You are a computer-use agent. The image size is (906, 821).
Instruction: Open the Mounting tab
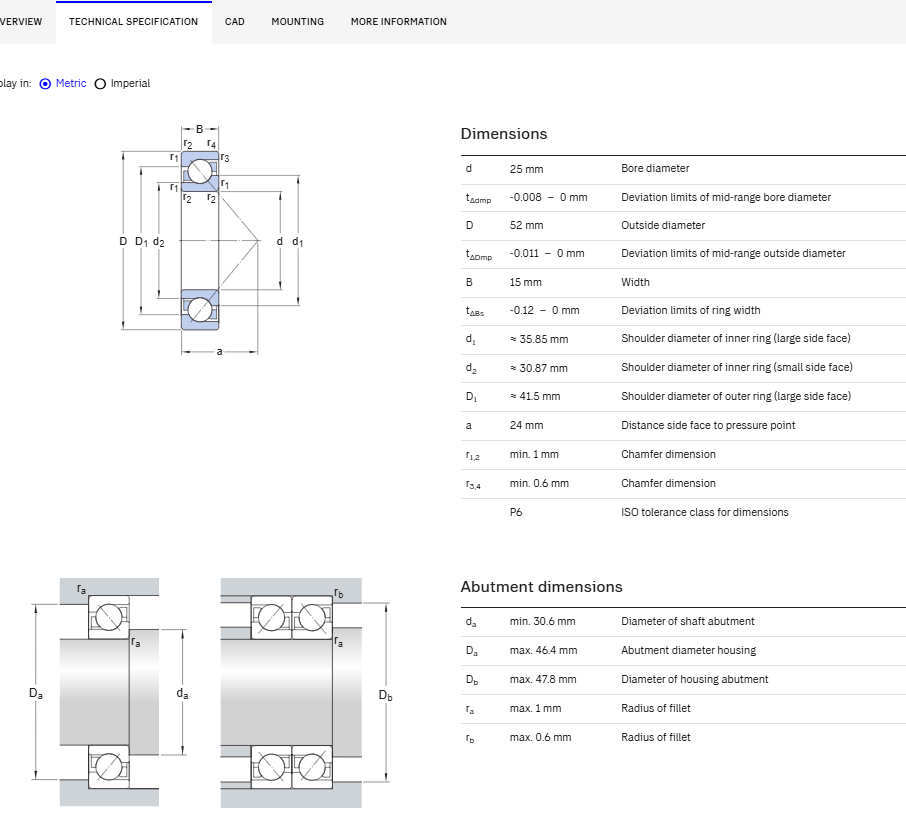pos(298,21)
